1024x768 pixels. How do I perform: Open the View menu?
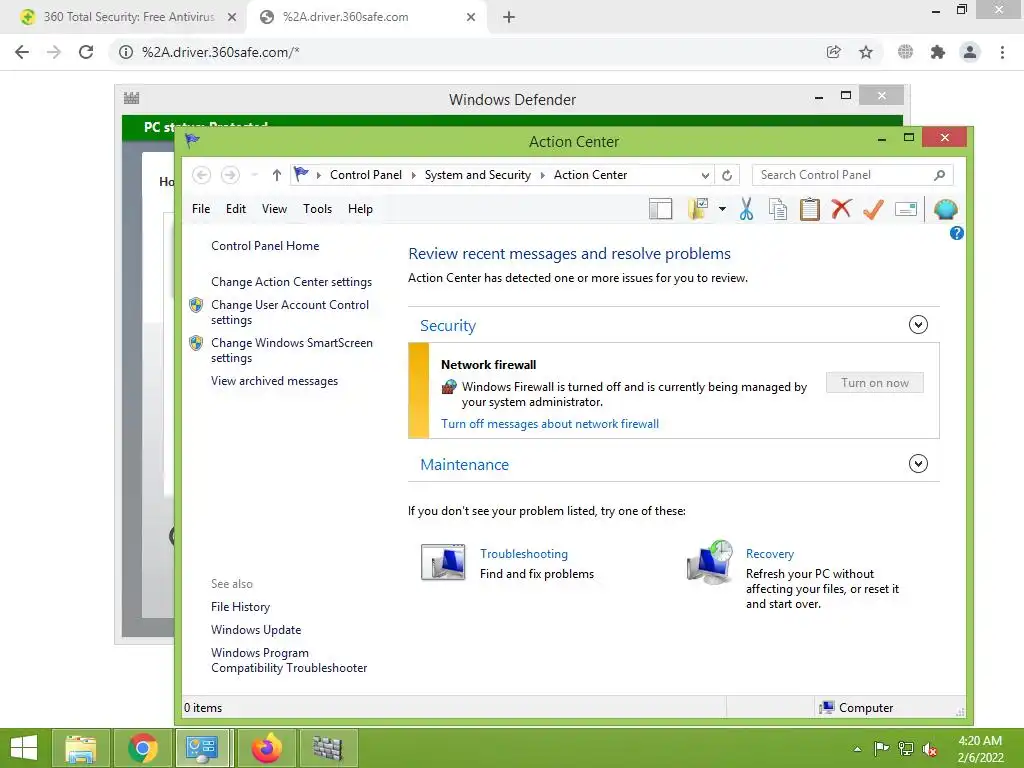(x=274, y=209)
